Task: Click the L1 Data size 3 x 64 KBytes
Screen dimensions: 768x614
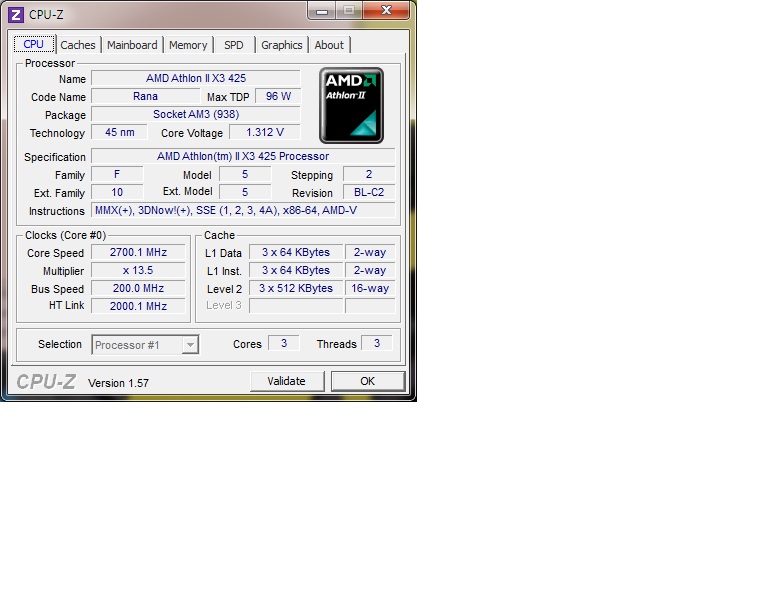Action: click(x=296, y=253)
